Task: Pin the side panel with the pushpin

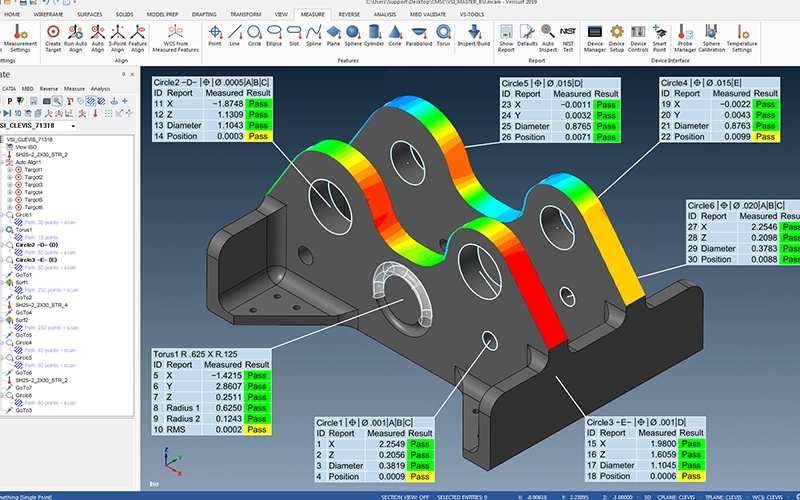Action: (x=123, y=74)
